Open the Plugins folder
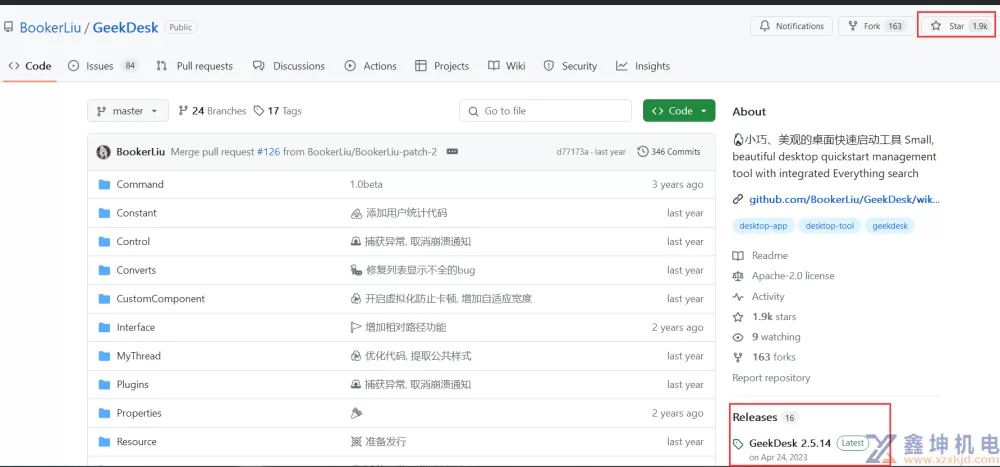Image resolution: width=1000 pixels, height=467 pixels. point(133,385)
